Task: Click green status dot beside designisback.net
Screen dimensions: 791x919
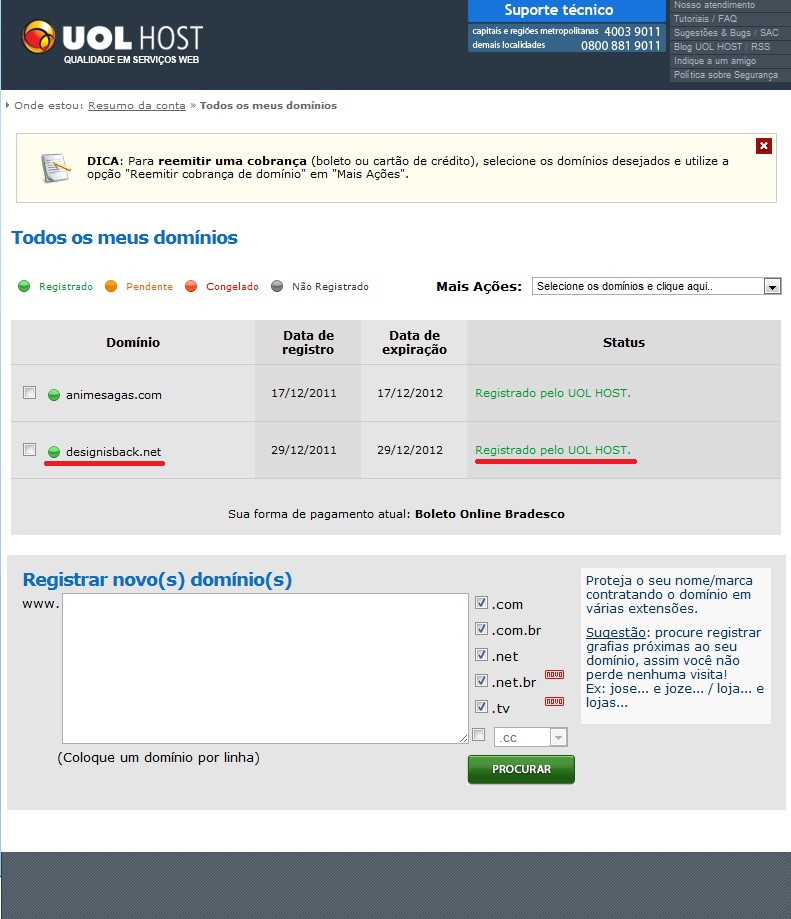Action: pos(54,452)
